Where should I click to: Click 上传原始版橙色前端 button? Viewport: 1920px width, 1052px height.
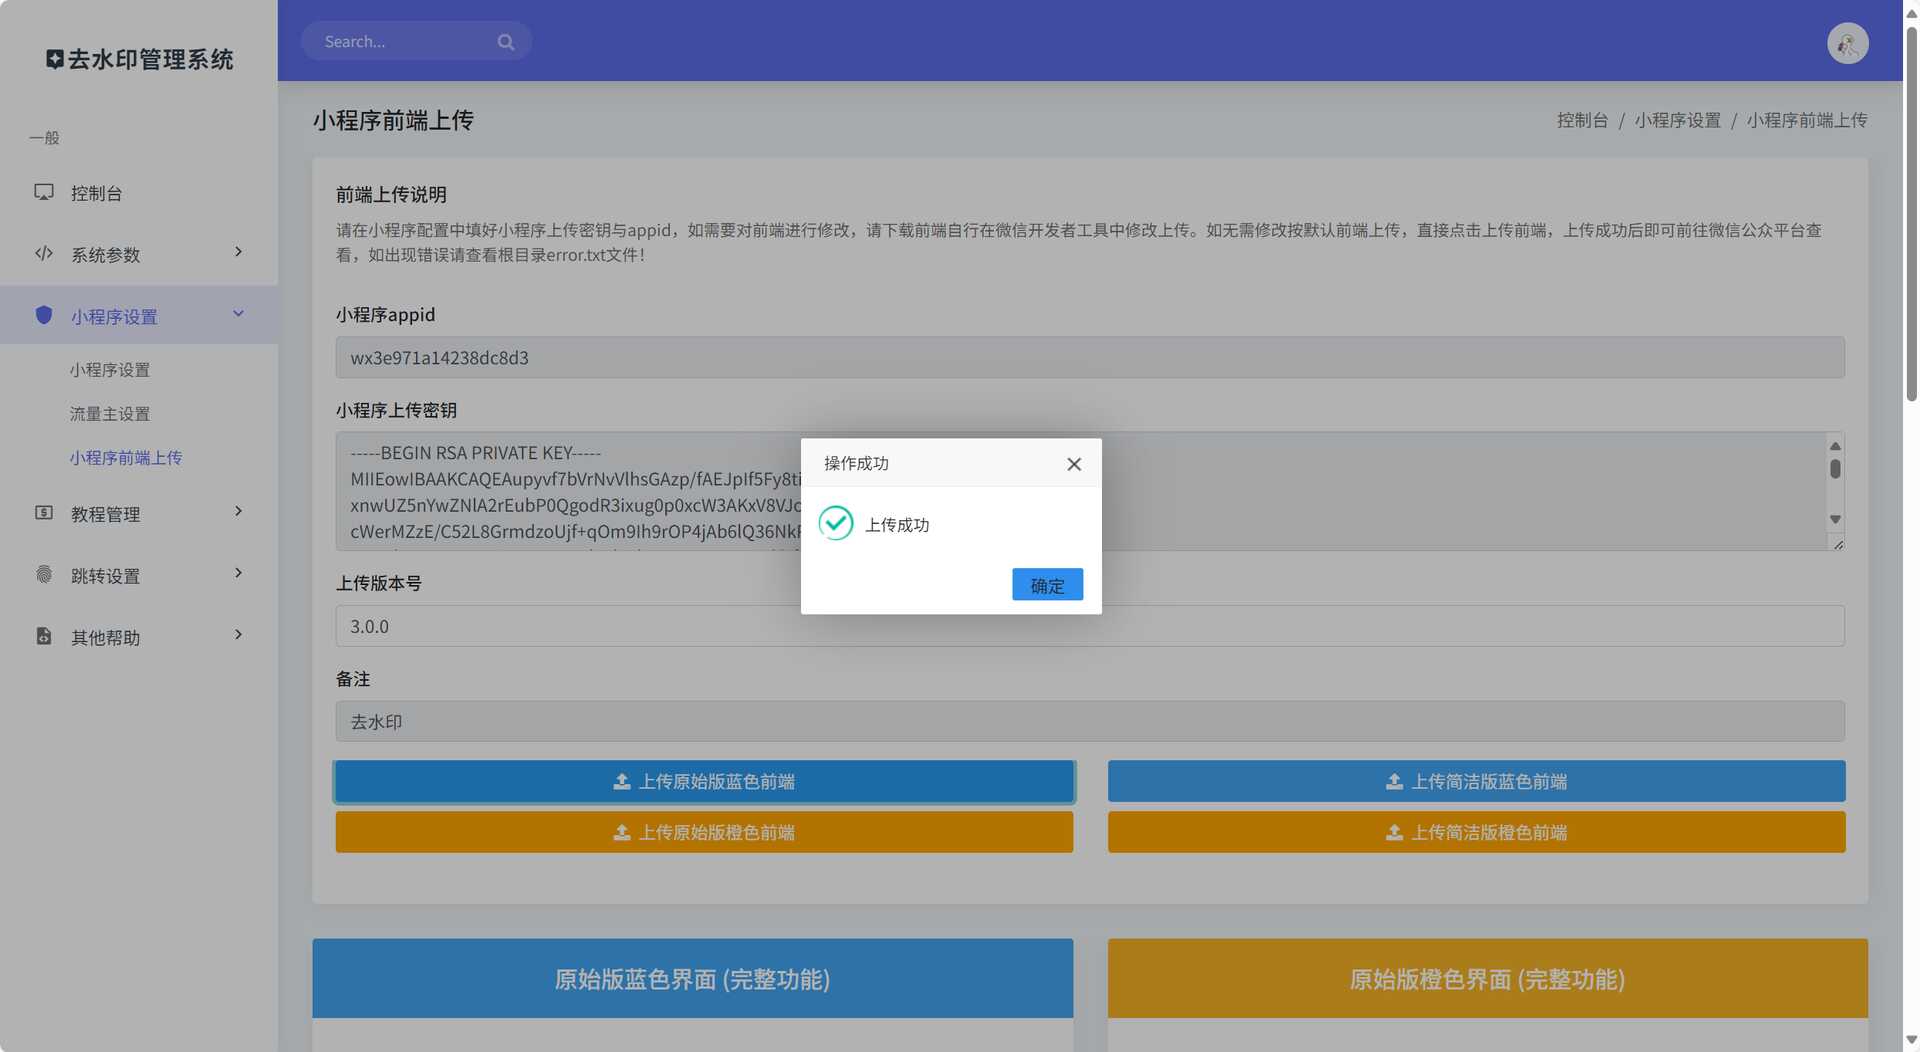click(x=704, y=832)
